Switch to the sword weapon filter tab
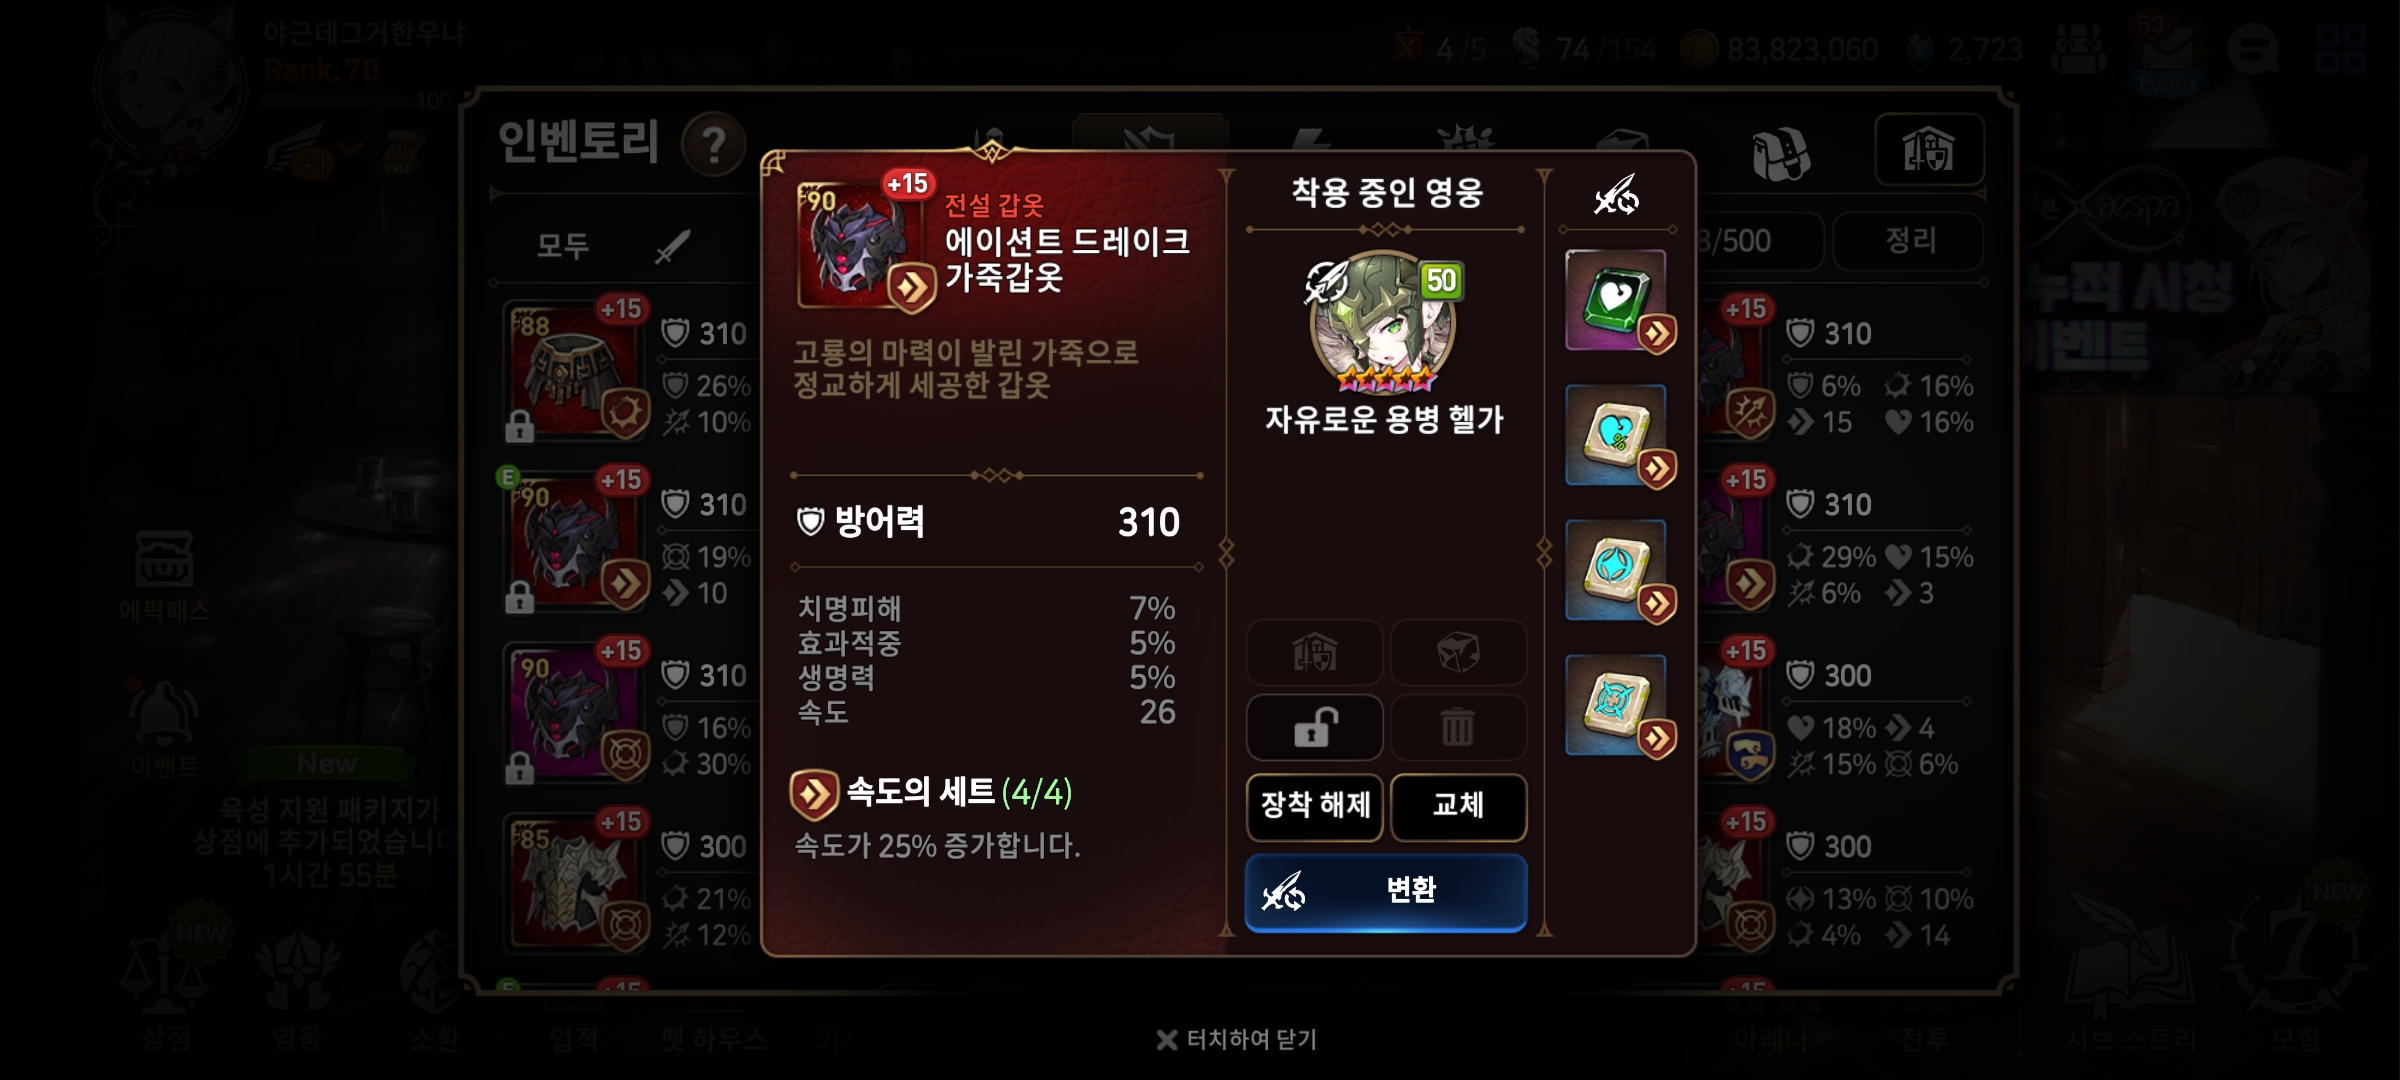The width and height of the screenshot is (2400, 1080). [672, 245]
